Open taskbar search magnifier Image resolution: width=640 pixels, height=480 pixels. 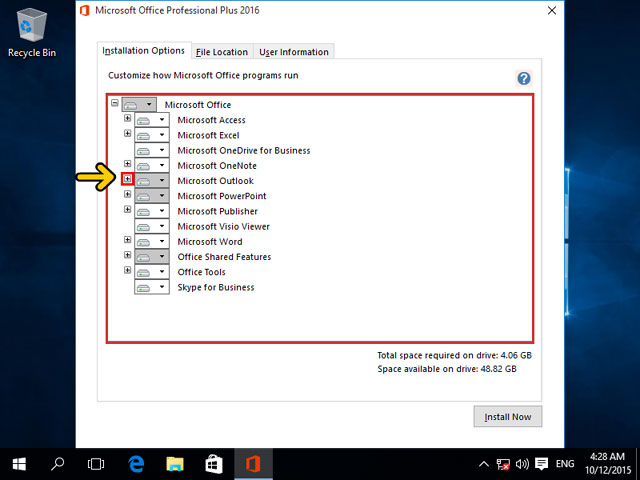(57, 464)
